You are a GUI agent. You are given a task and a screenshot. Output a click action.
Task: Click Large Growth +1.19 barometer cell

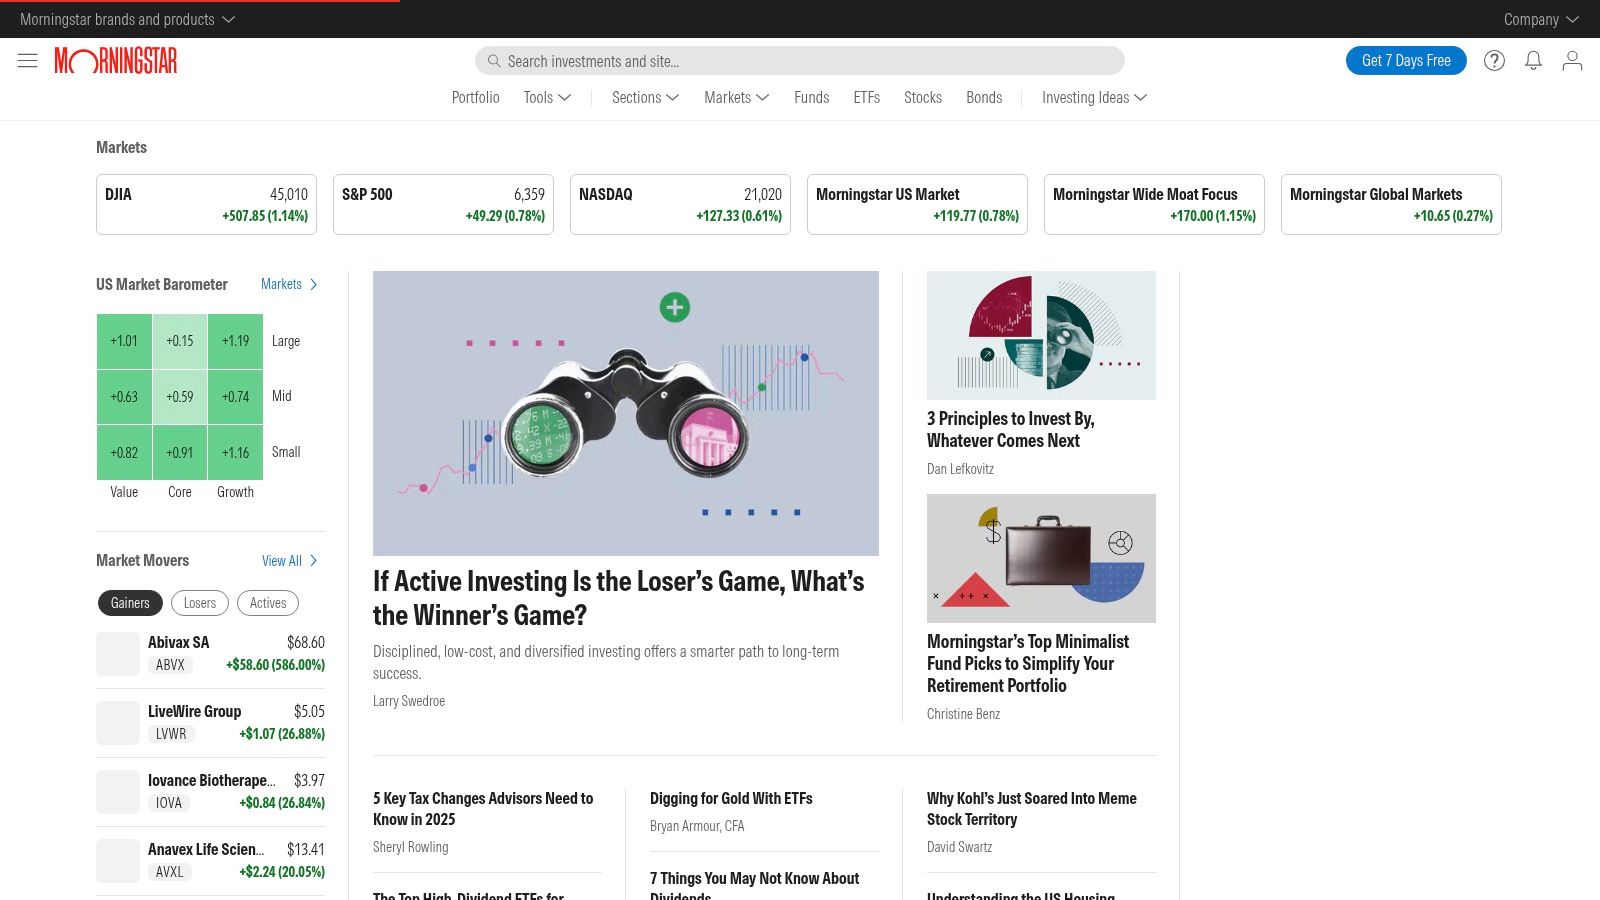click(x=236, y=341)
